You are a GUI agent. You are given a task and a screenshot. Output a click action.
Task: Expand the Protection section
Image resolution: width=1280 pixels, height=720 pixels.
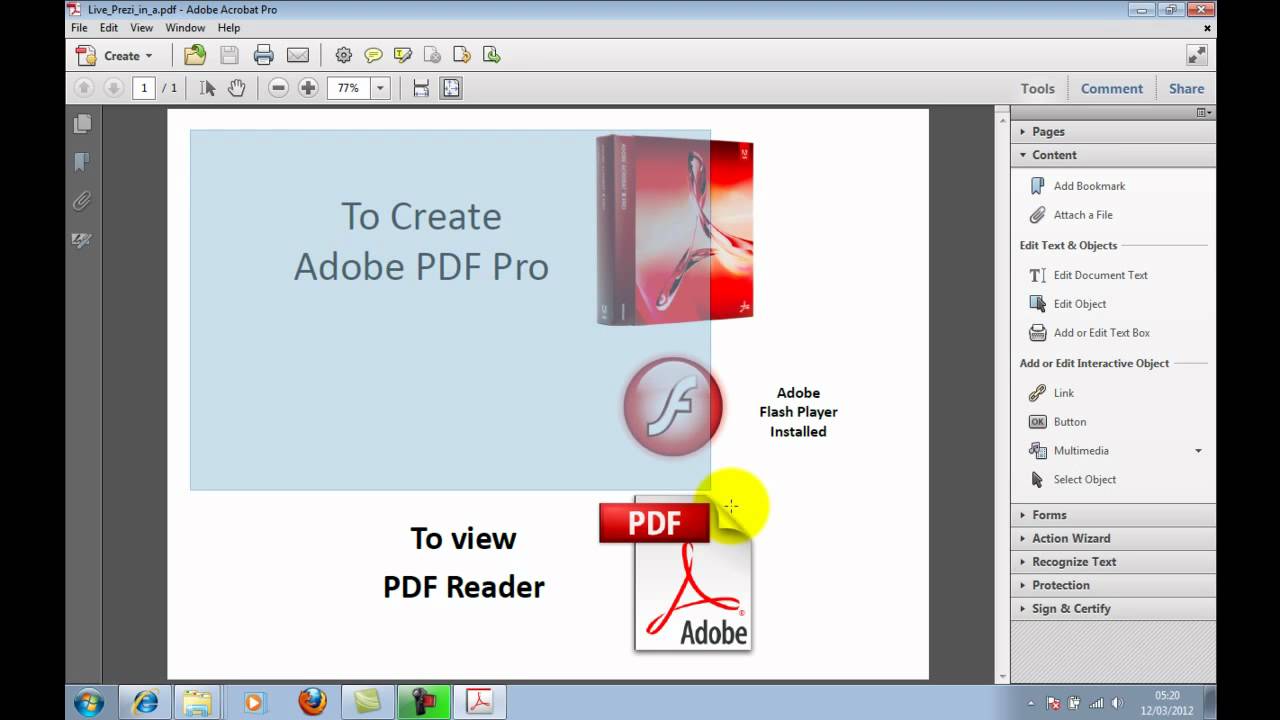[x=1113, y=585]
